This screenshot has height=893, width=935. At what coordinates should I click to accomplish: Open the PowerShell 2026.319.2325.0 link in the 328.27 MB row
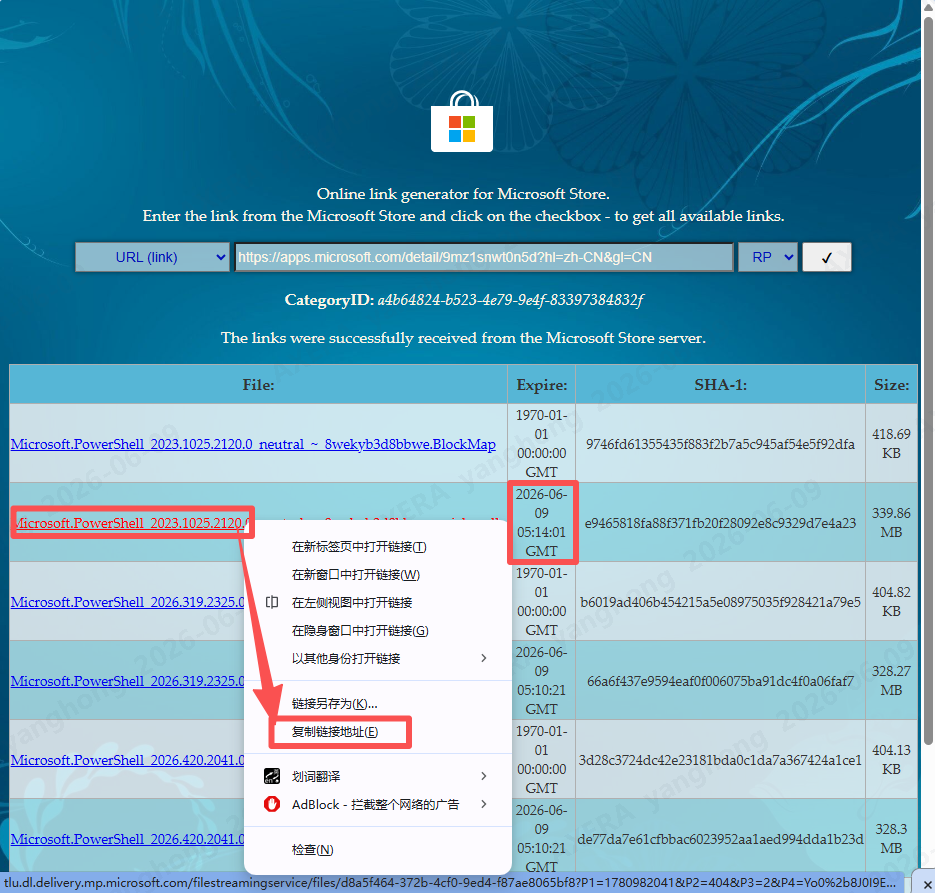tap(128, 681)
